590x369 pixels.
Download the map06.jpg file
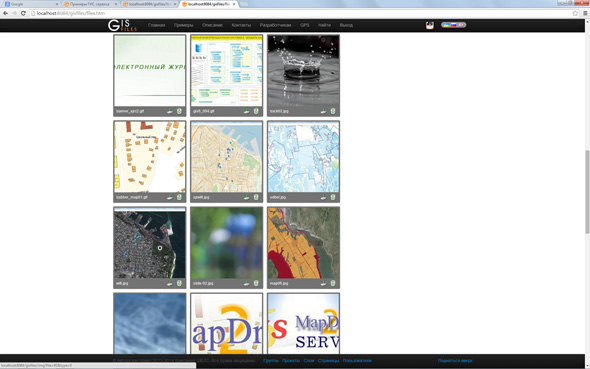tap(323, 283)
